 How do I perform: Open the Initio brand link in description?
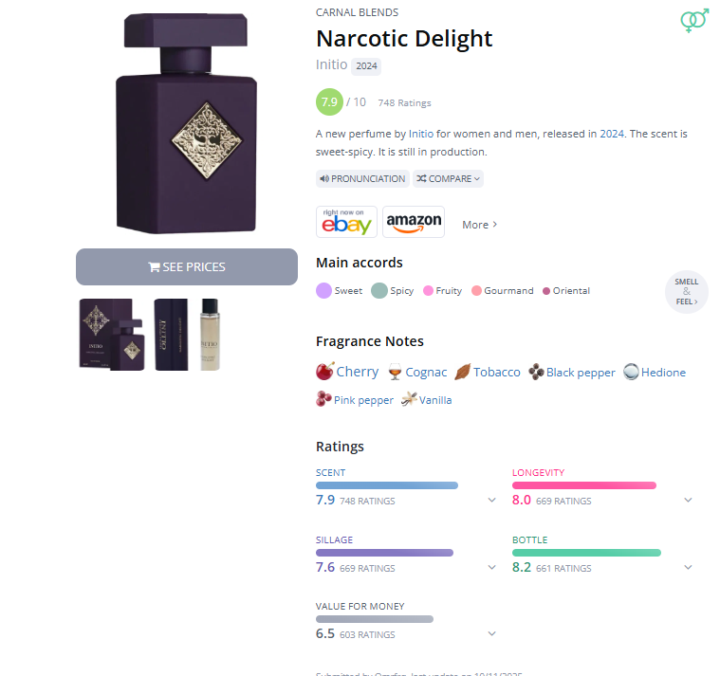click(x=419, y=133)
